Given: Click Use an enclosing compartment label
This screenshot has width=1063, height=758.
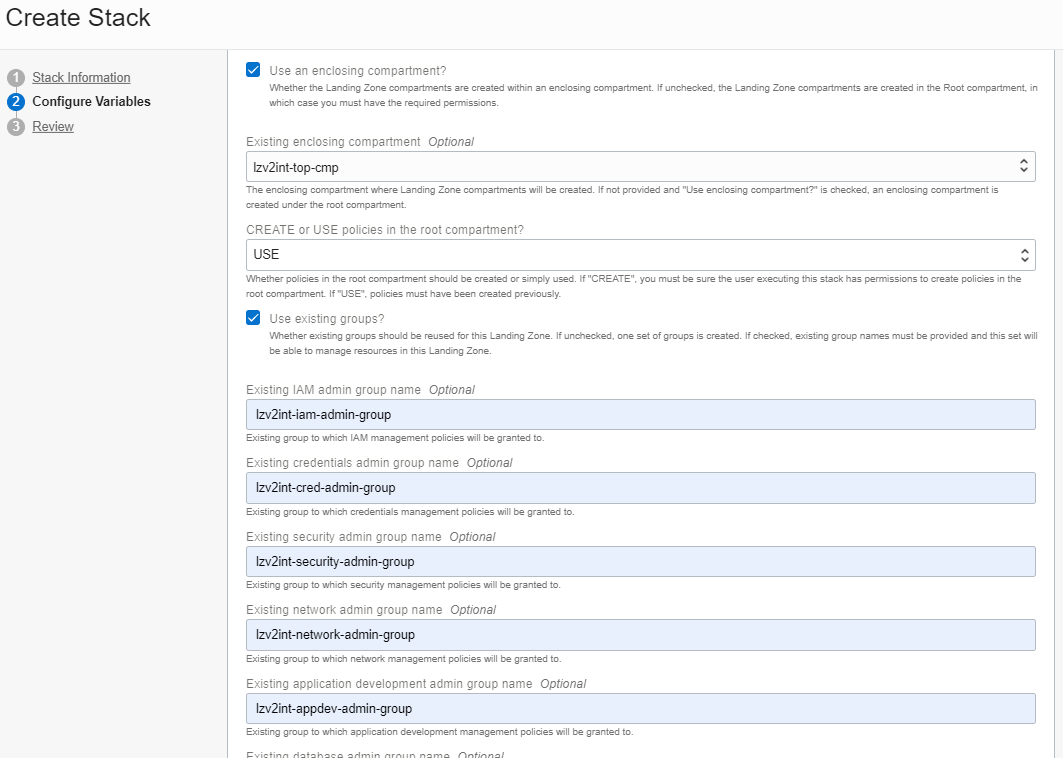Looking at the screenshot, I should coord(357,71).
